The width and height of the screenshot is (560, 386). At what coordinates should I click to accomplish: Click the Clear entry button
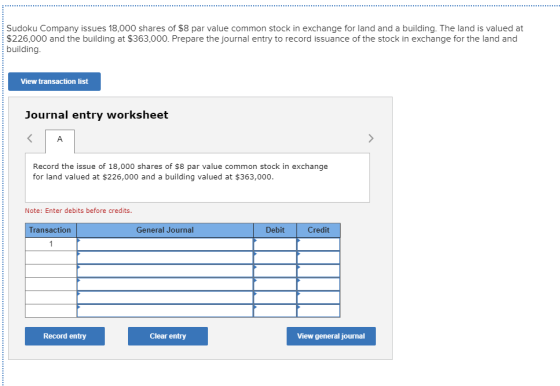tap(168, 336)
